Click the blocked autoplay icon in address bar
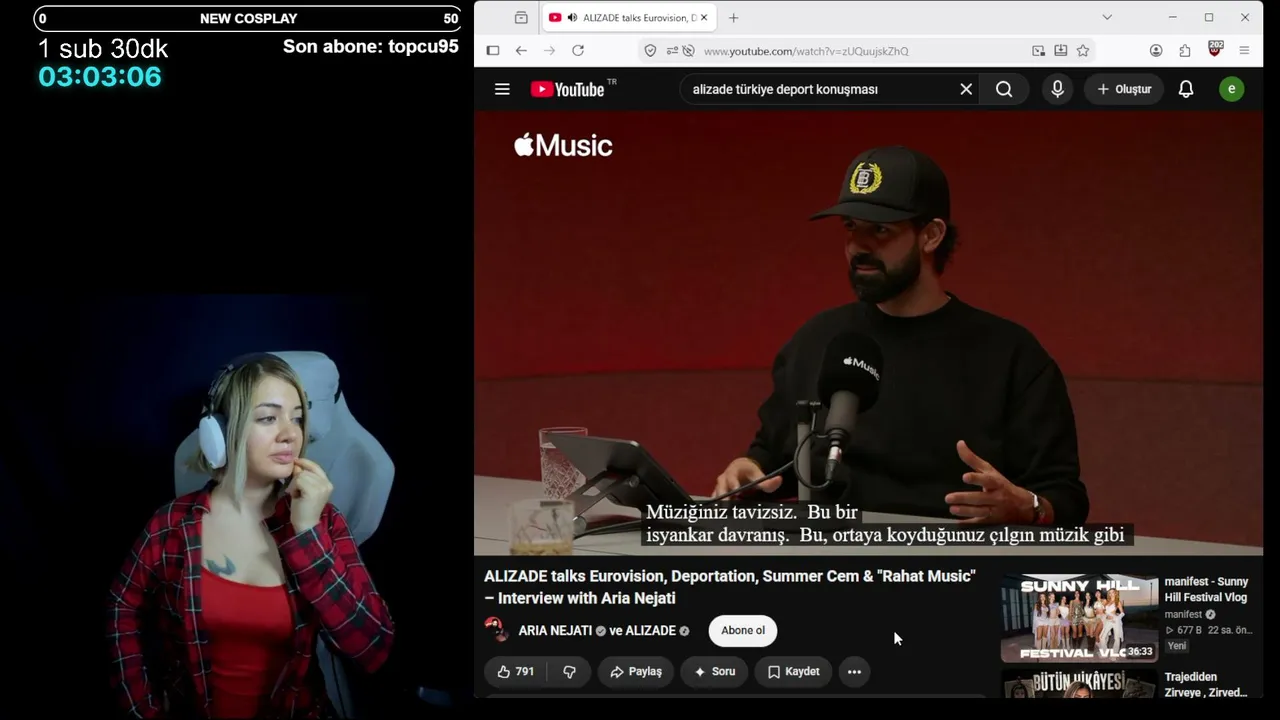This screenshot has width=1280, height=720. pyautogui.click(x=688, y=50)
